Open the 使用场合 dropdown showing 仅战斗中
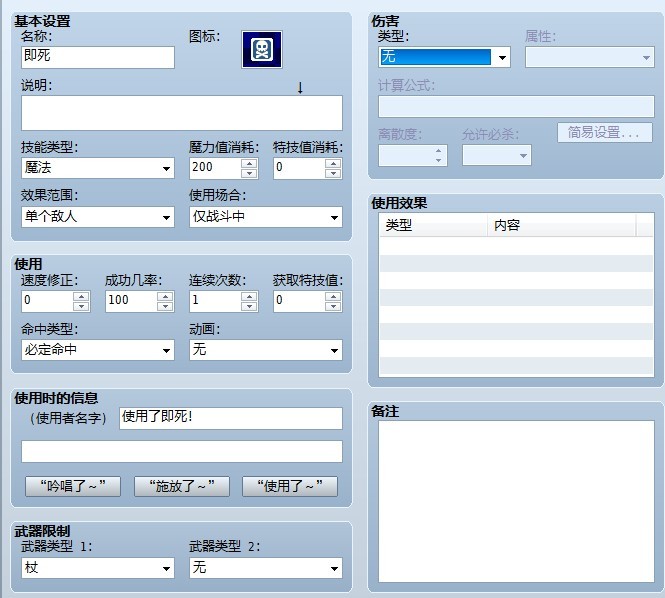The height and width of the screenshot is (598, 665). click(x=265, y=217)
